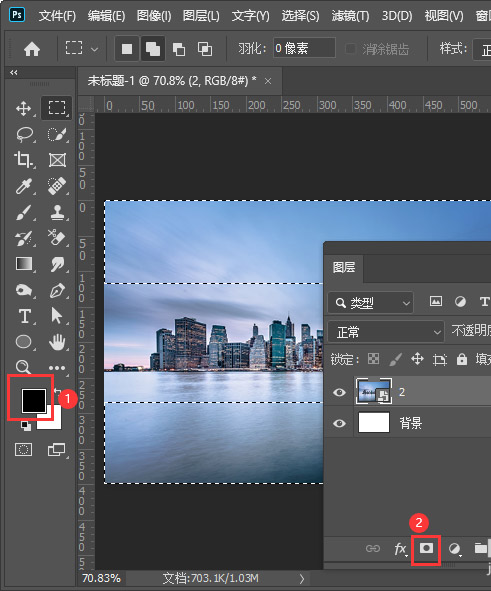Choose Add to selection mode
Screen dimensions: 491x591
153,49
